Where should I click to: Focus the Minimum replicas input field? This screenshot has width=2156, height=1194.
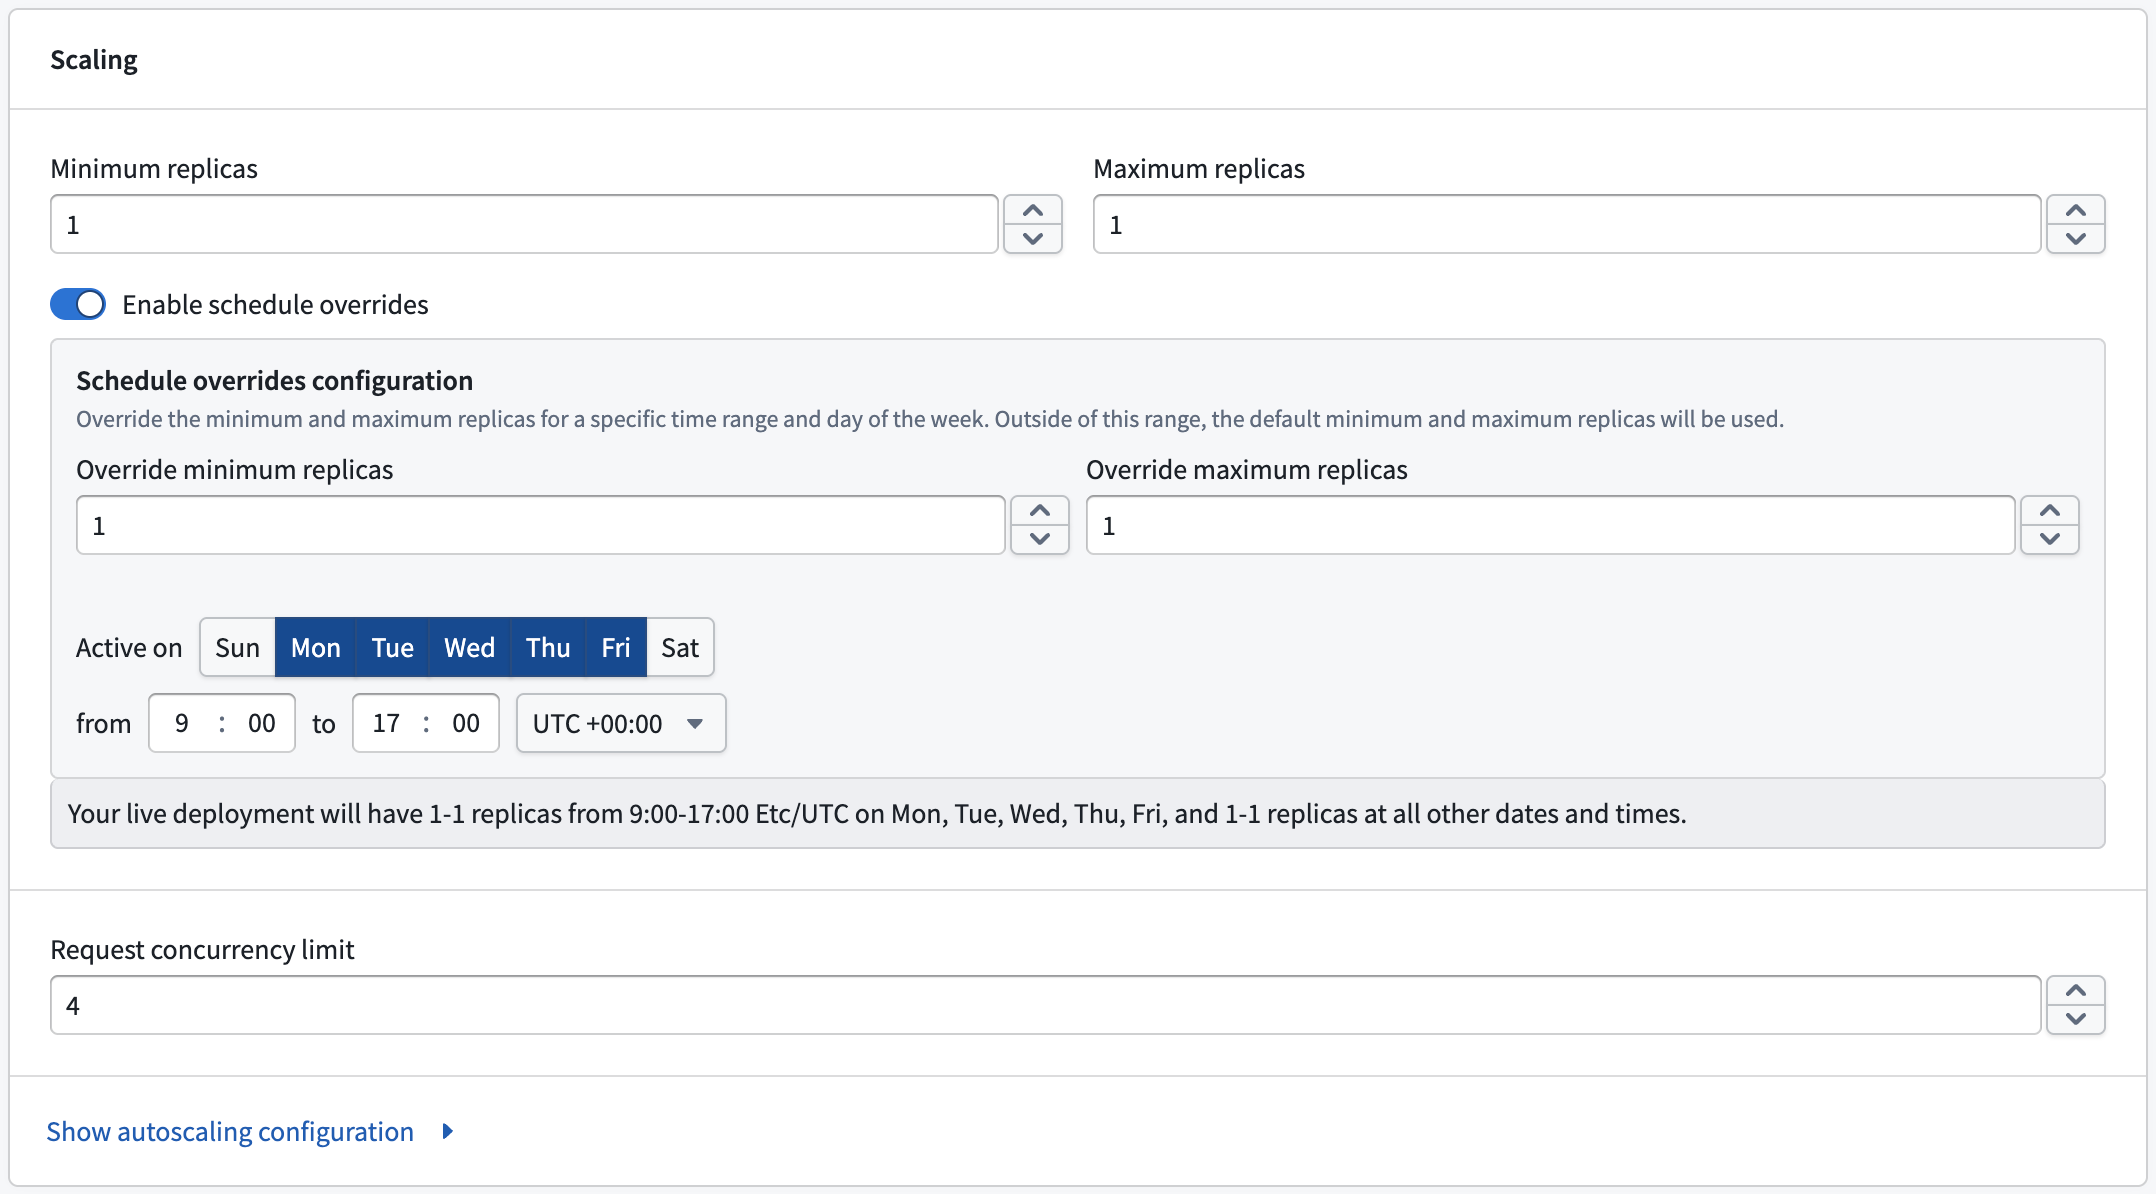pos(524,224)
